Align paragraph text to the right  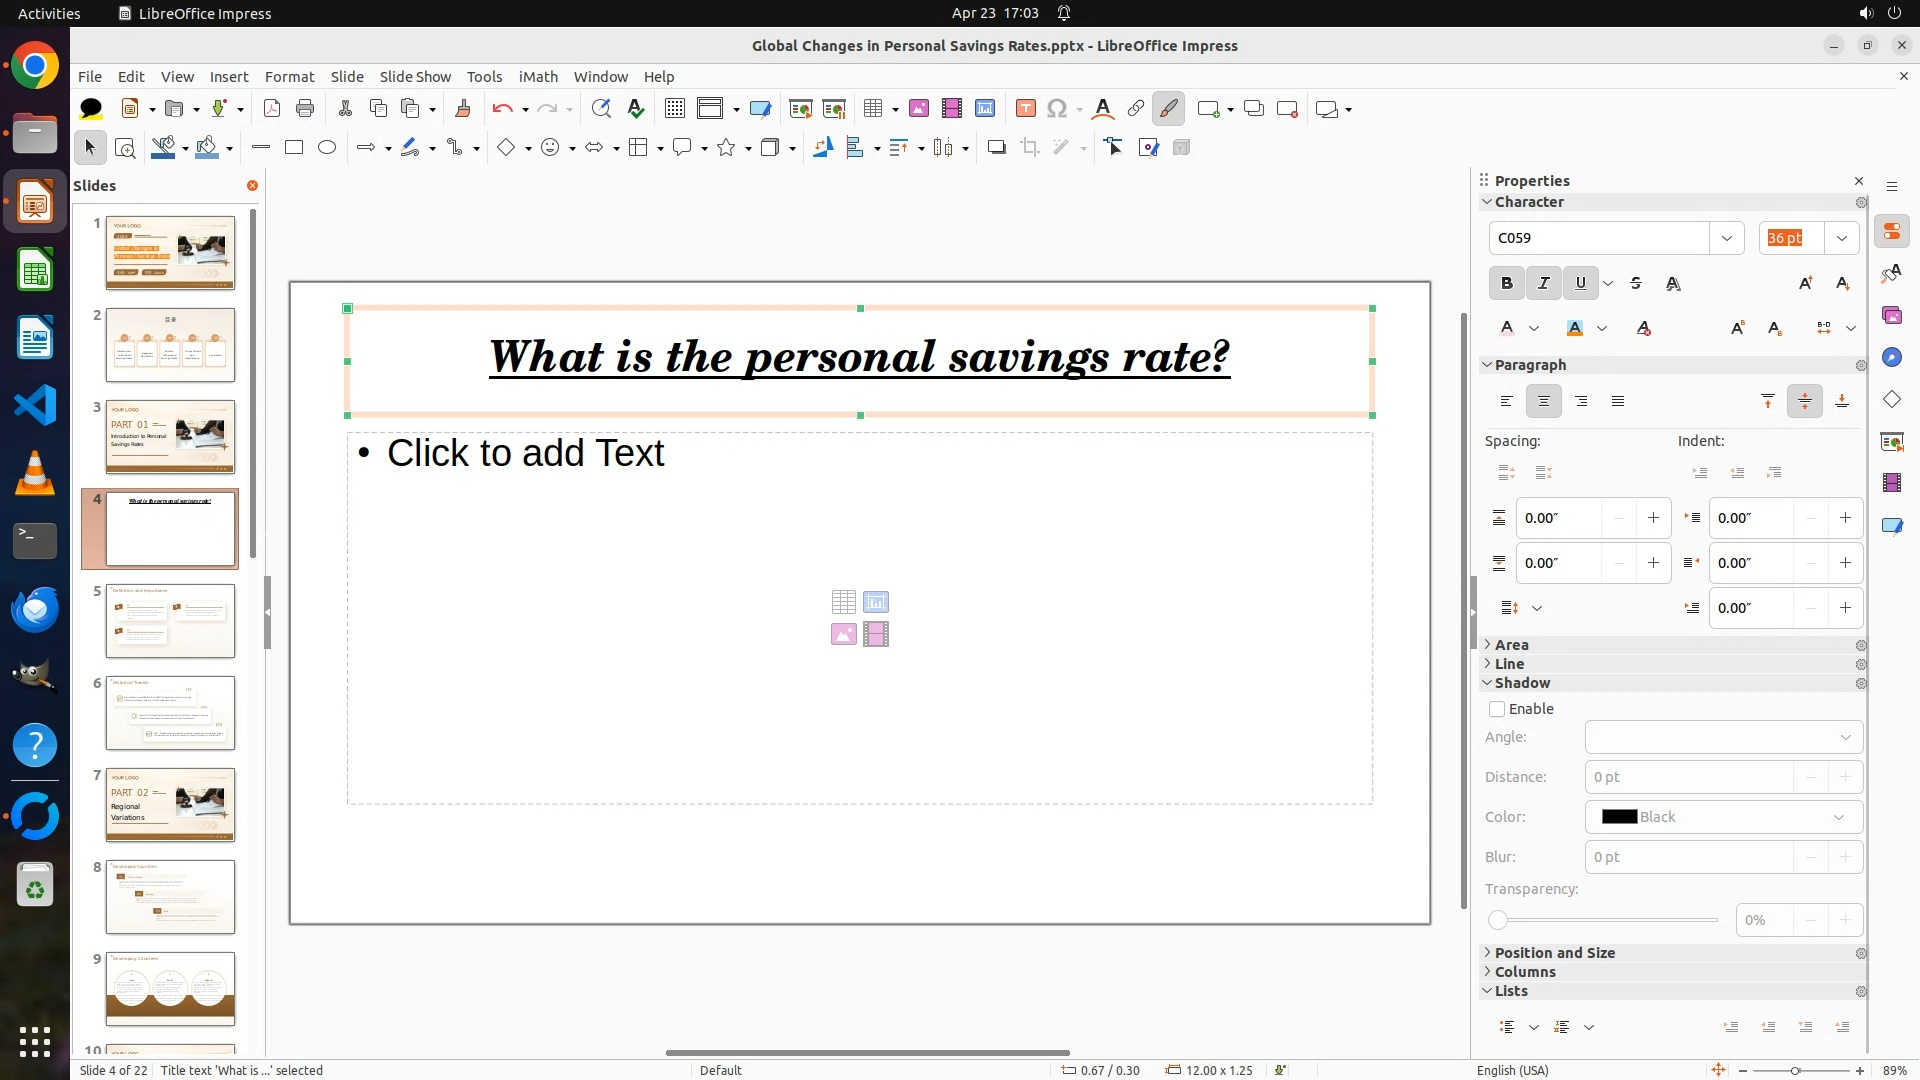(x=1581, y=402)
